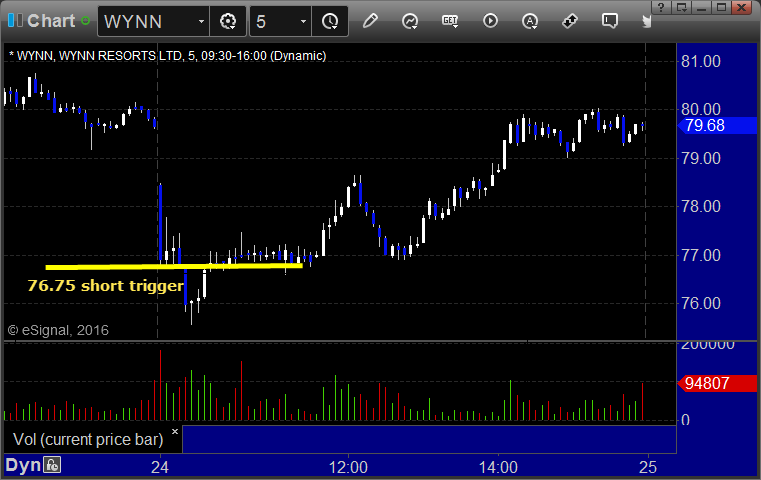Click the 80.00 price axis label
The width and height of the screenshot is (761, 480).
coord(701,109)
